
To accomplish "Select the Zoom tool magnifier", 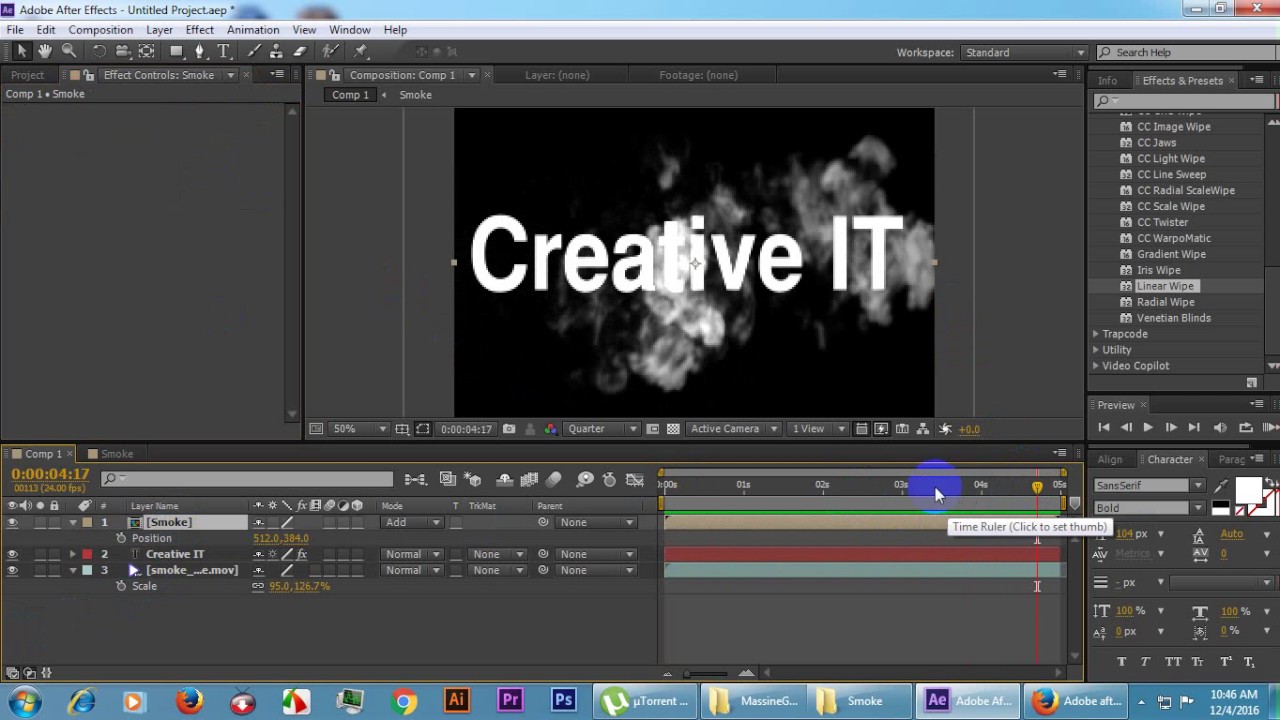I will pos(69,51).
